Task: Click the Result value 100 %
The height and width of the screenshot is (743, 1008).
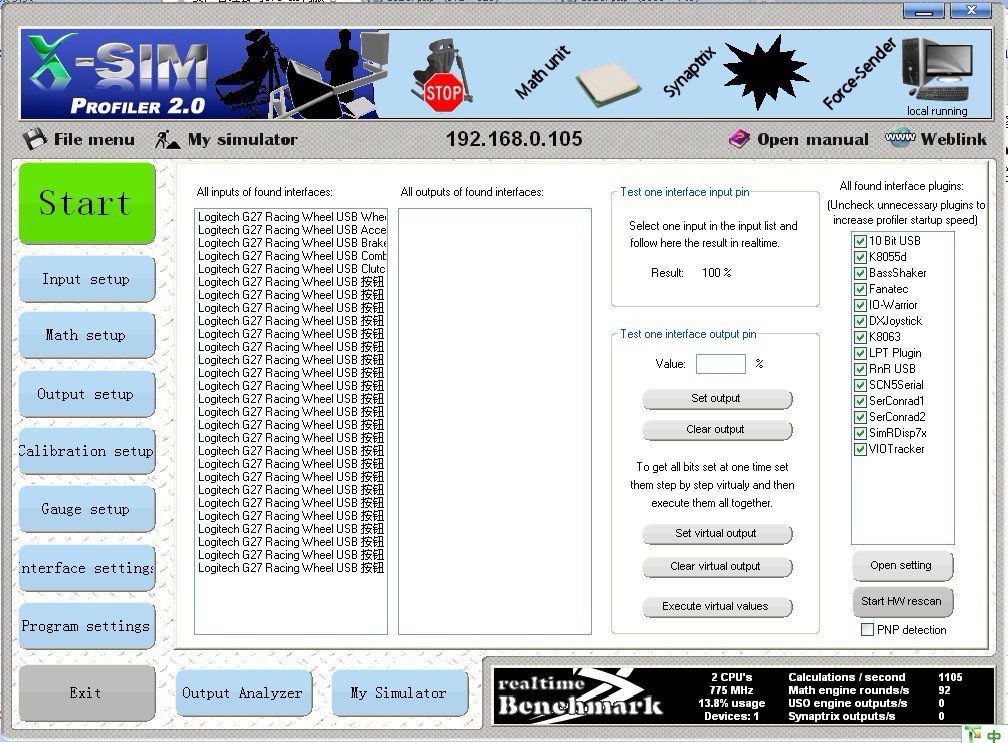Action: click(717, 273)
